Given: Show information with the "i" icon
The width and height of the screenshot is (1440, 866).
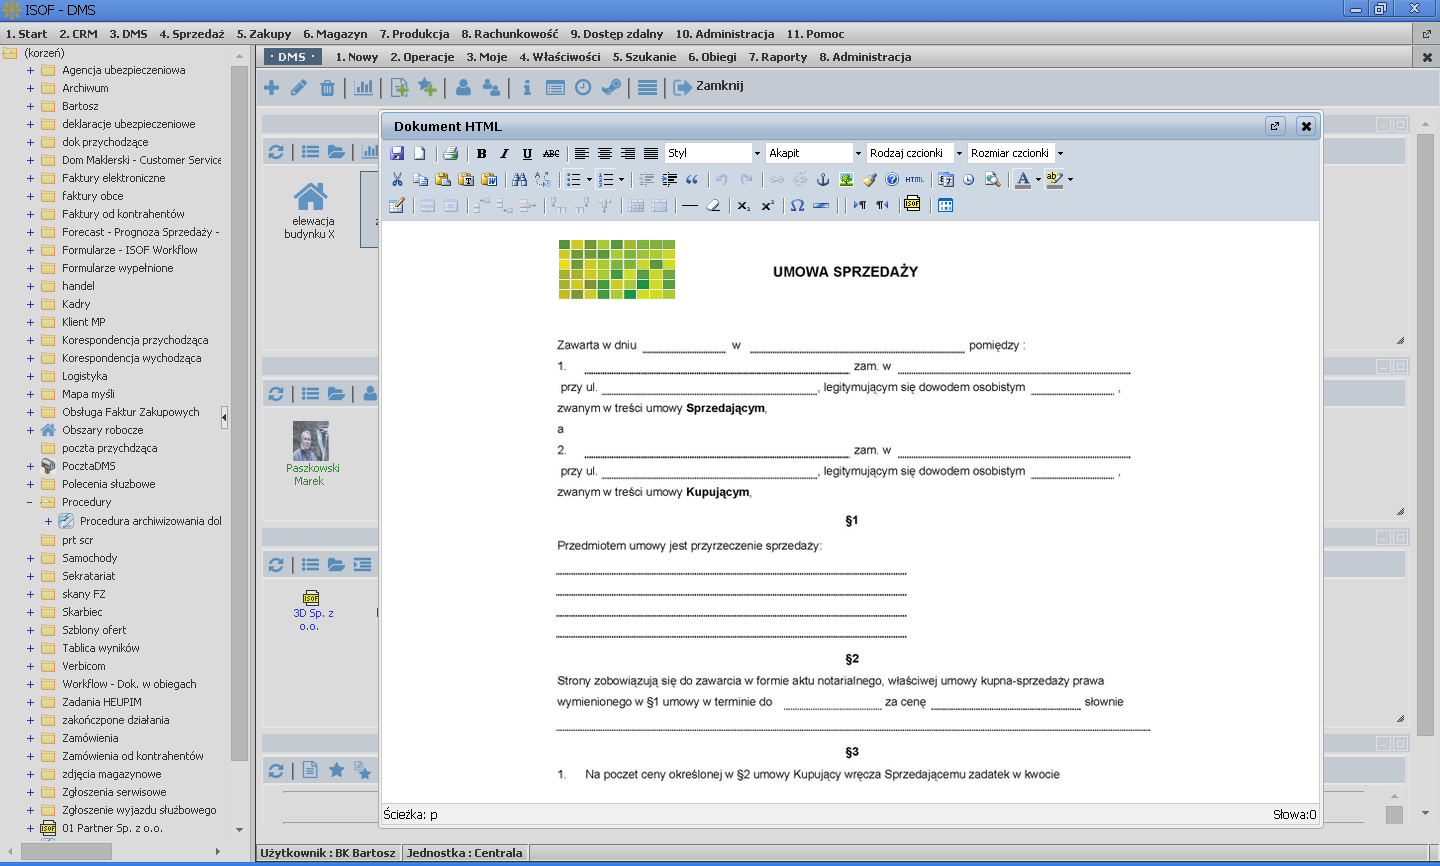Looking at the screenshot, I should pos(527,88).
